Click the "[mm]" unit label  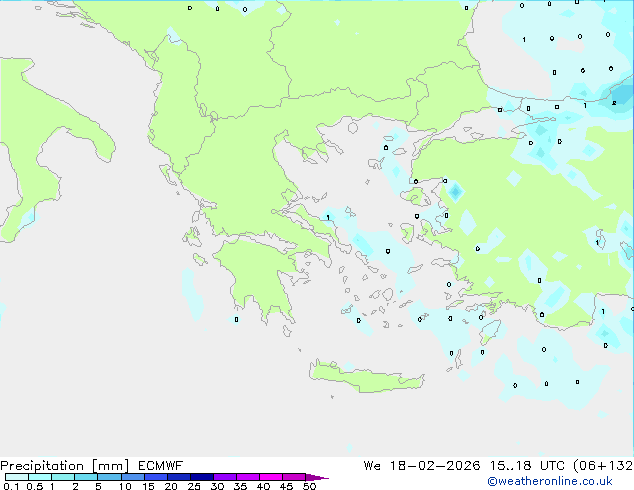[110, 466]
